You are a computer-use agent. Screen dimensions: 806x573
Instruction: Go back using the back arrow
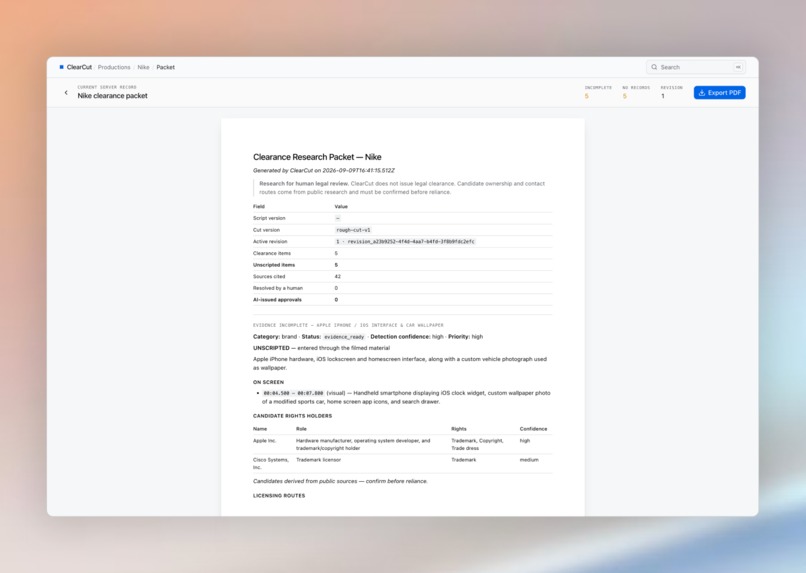[66, 93]
